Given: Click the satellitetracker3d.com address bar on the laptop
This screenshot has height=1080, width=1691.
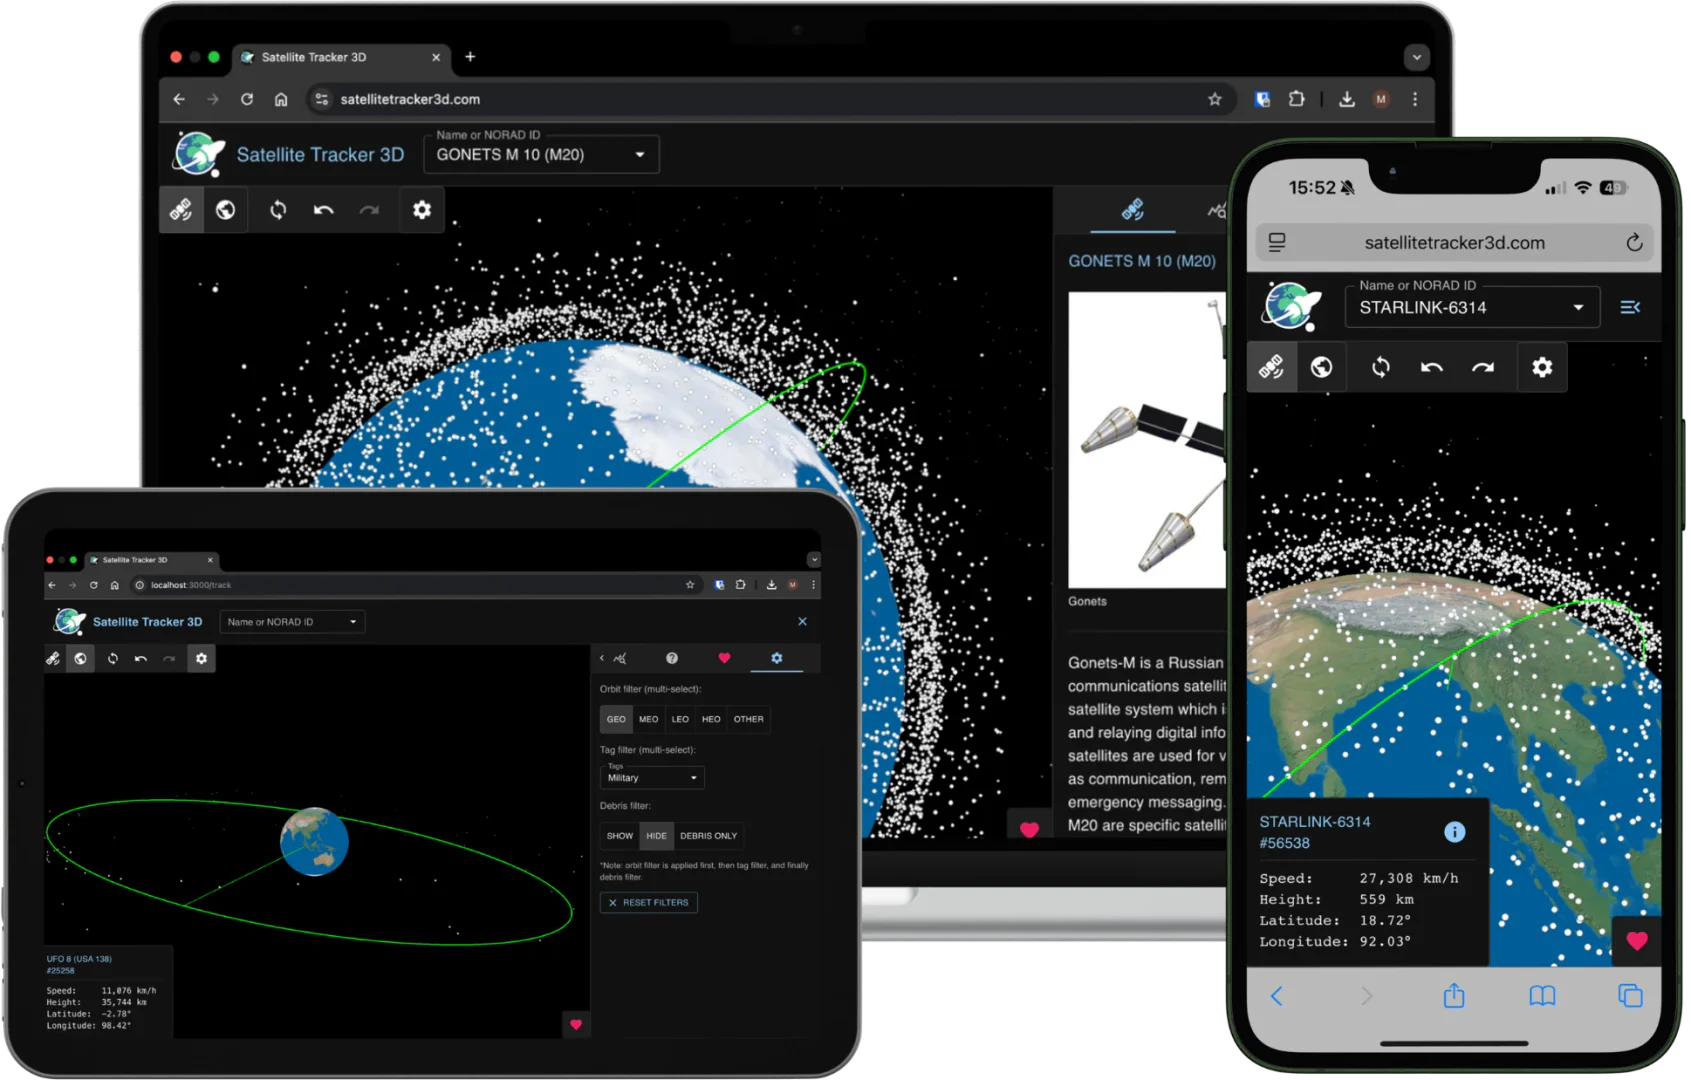Looking at the screenshot, I should [700, 99].
